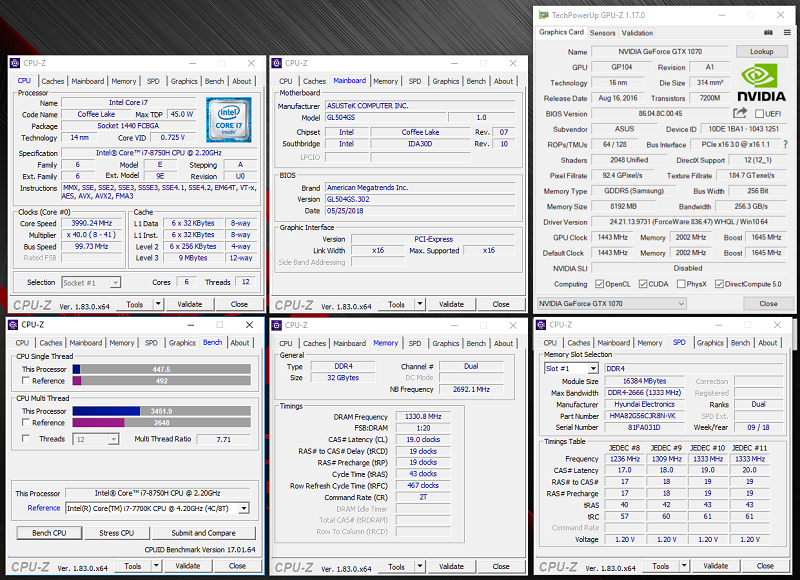Check Reference under CPU Single Thread
Image resolution: width=800 pixels, height=580 pixels.
(x=26, y=381)
